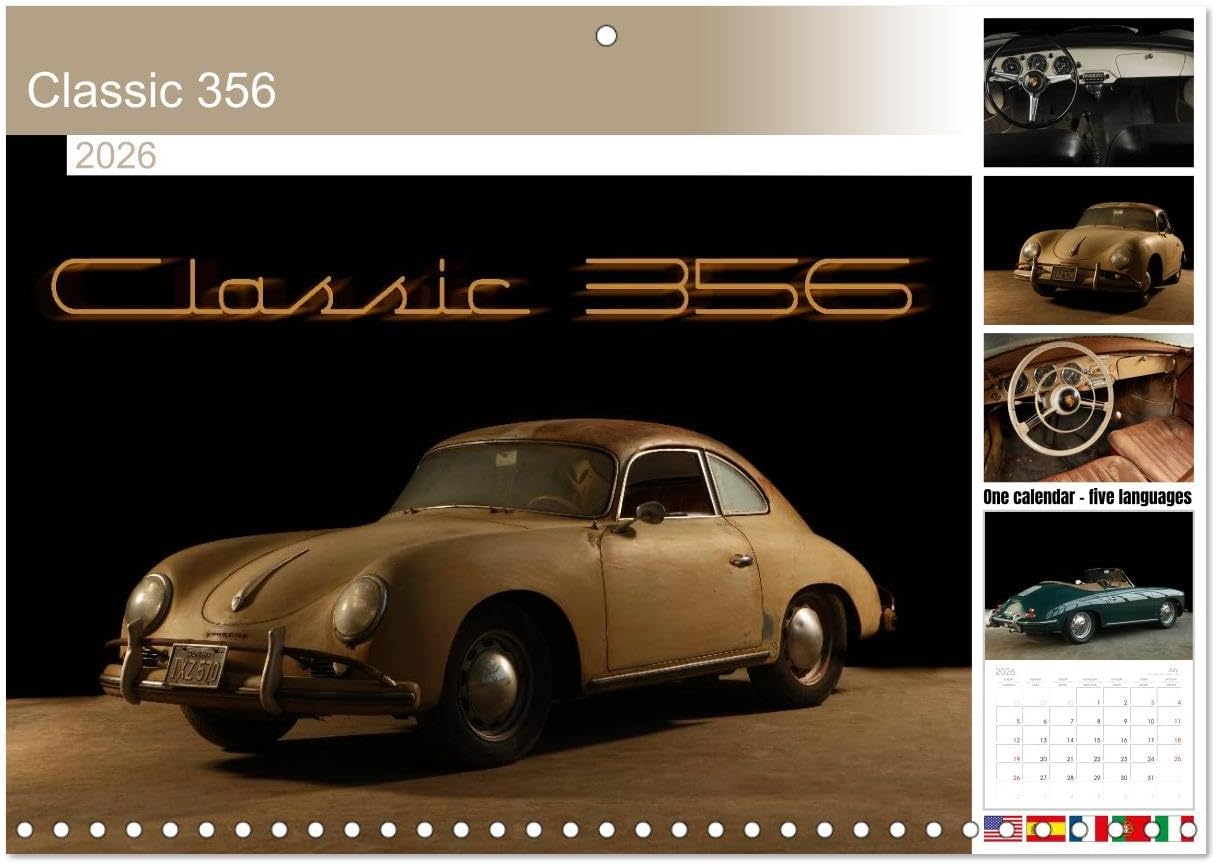Click the July 2026 sample calendar page

tap(1089, 734)
